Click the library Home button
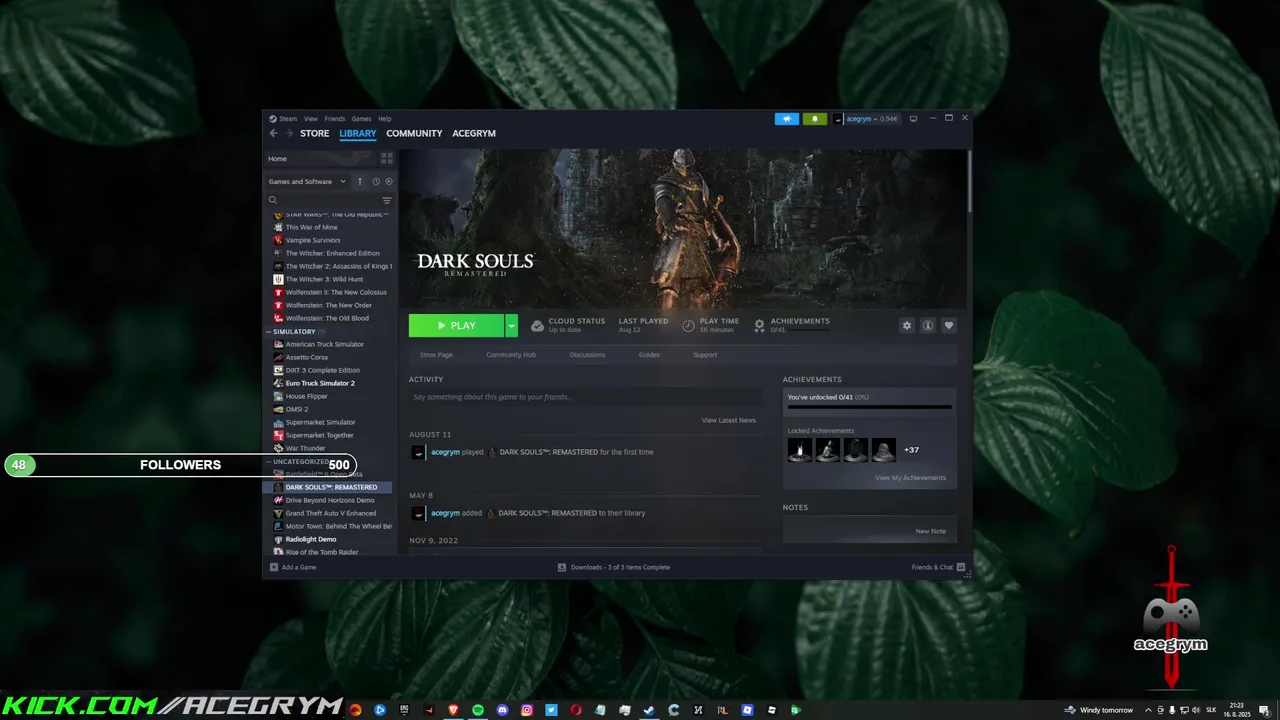Image resolution: width=1280 pixels, height=720 pixels. tap(320, 158)
